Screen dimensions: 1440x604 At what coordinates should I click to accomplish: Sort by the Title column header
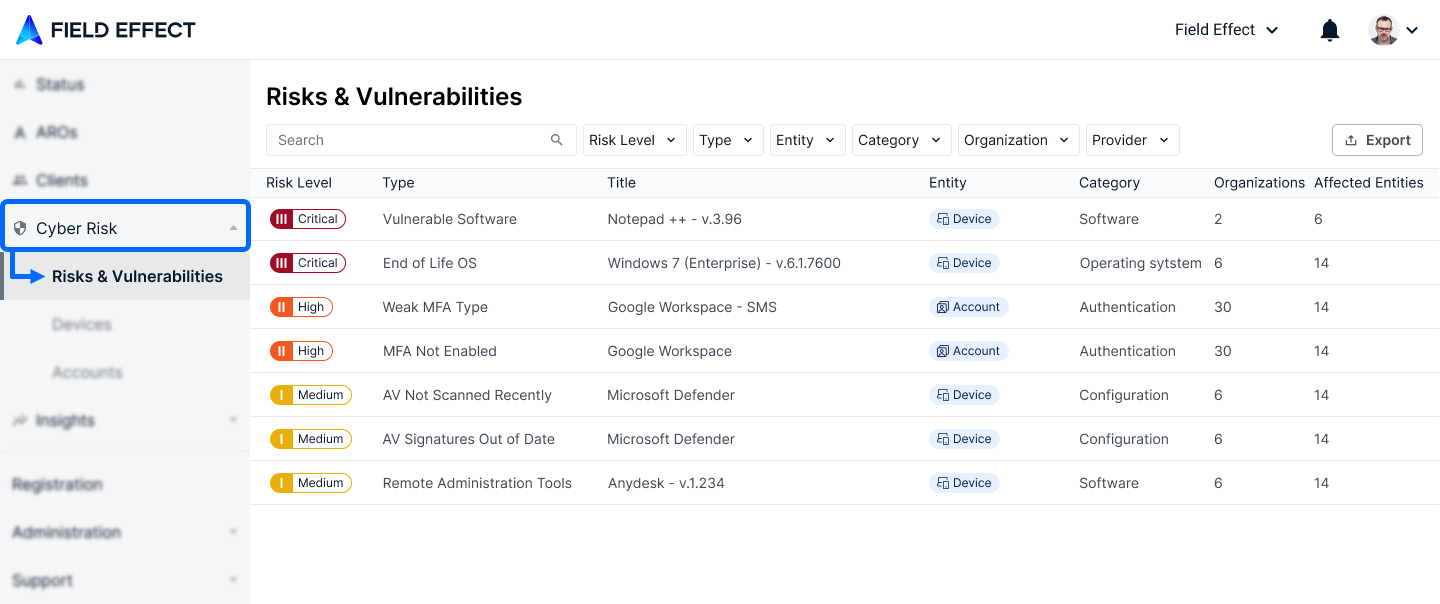point(621,183)
